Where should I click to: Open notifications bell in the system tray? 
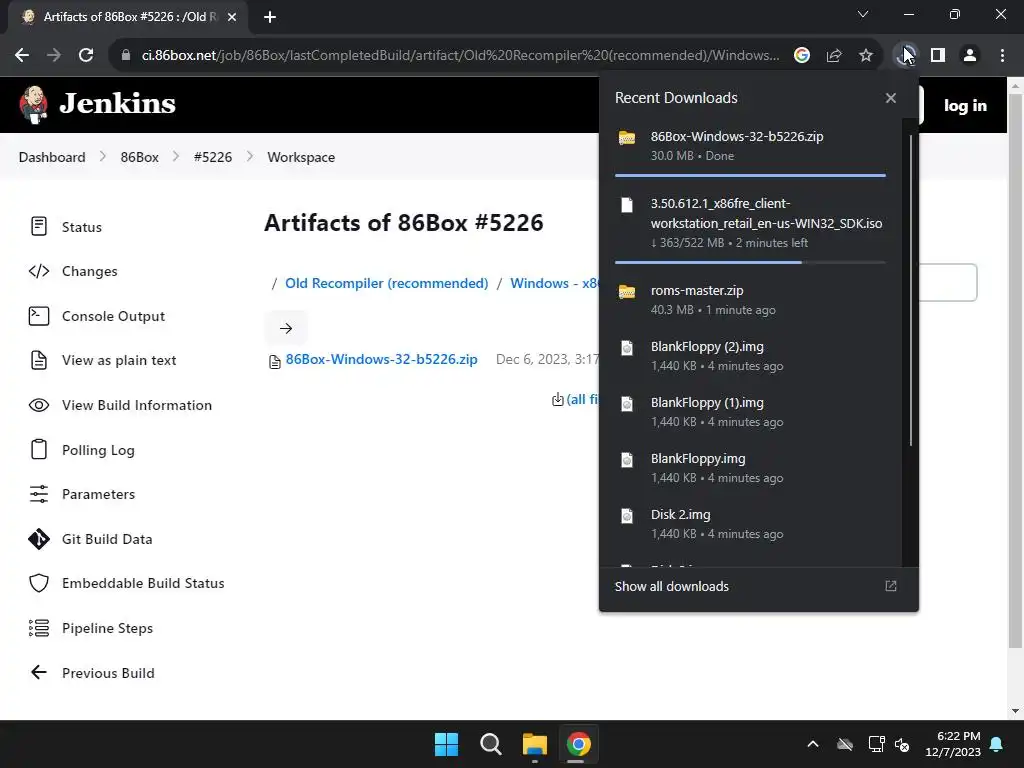click(997, 744)
